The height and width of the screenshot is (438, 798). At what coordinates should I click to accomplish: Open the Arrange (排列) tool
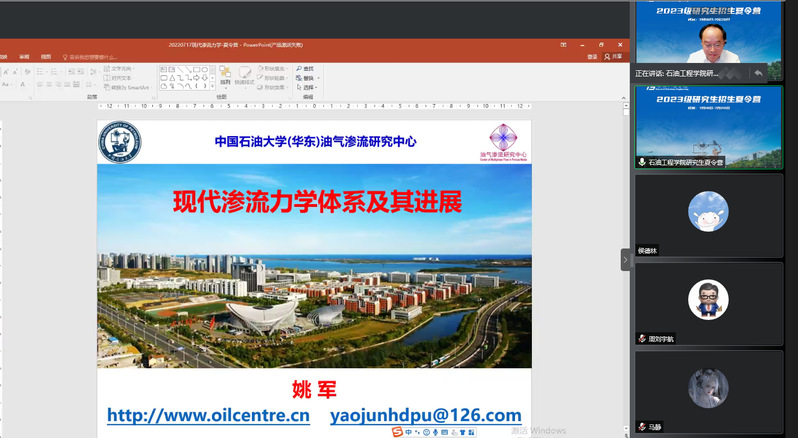click(x=225, y=77)
